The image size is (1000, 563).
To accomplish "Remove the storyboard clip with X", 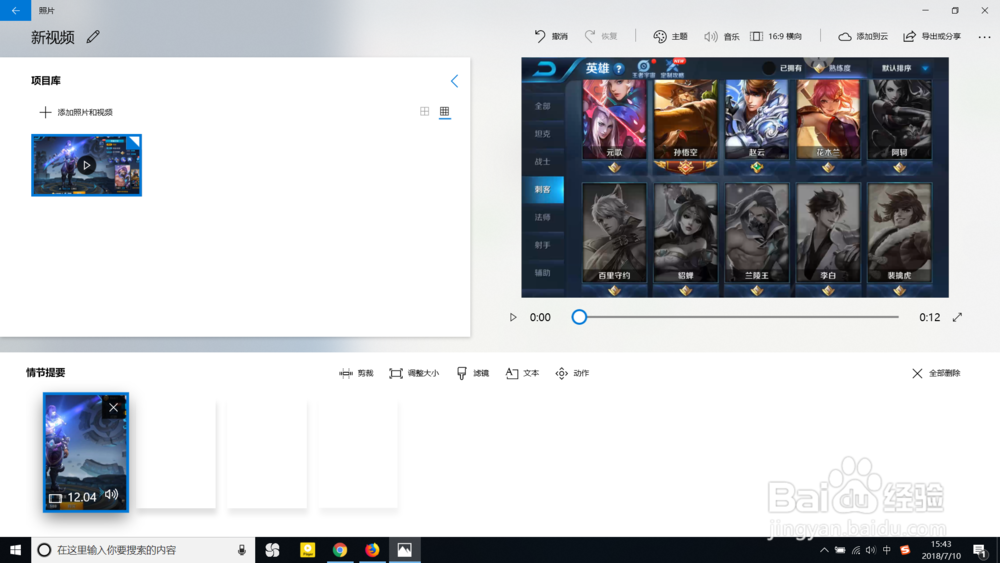I will [114, 407].
